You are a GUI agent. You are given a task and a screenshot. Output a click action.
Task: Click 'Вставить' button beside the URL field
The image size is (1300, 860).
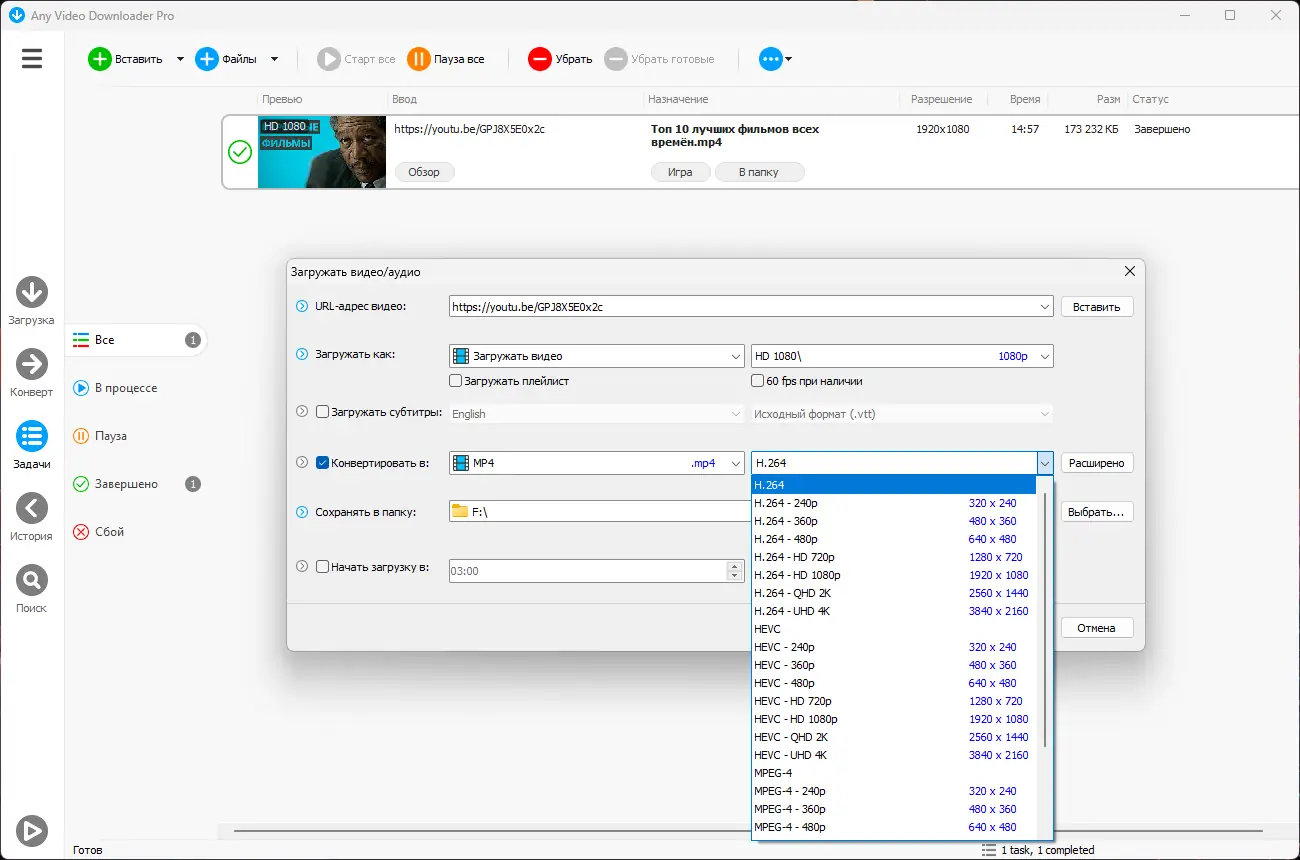point(1097,307)
